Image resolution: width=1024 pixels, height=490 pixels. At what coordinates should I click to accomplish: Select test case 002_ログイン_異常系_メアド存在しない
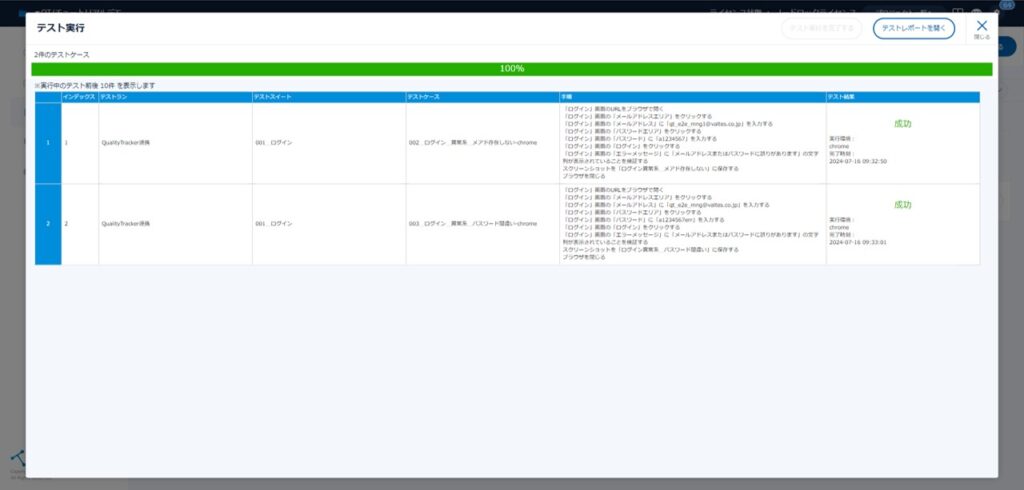click(473, 143)
